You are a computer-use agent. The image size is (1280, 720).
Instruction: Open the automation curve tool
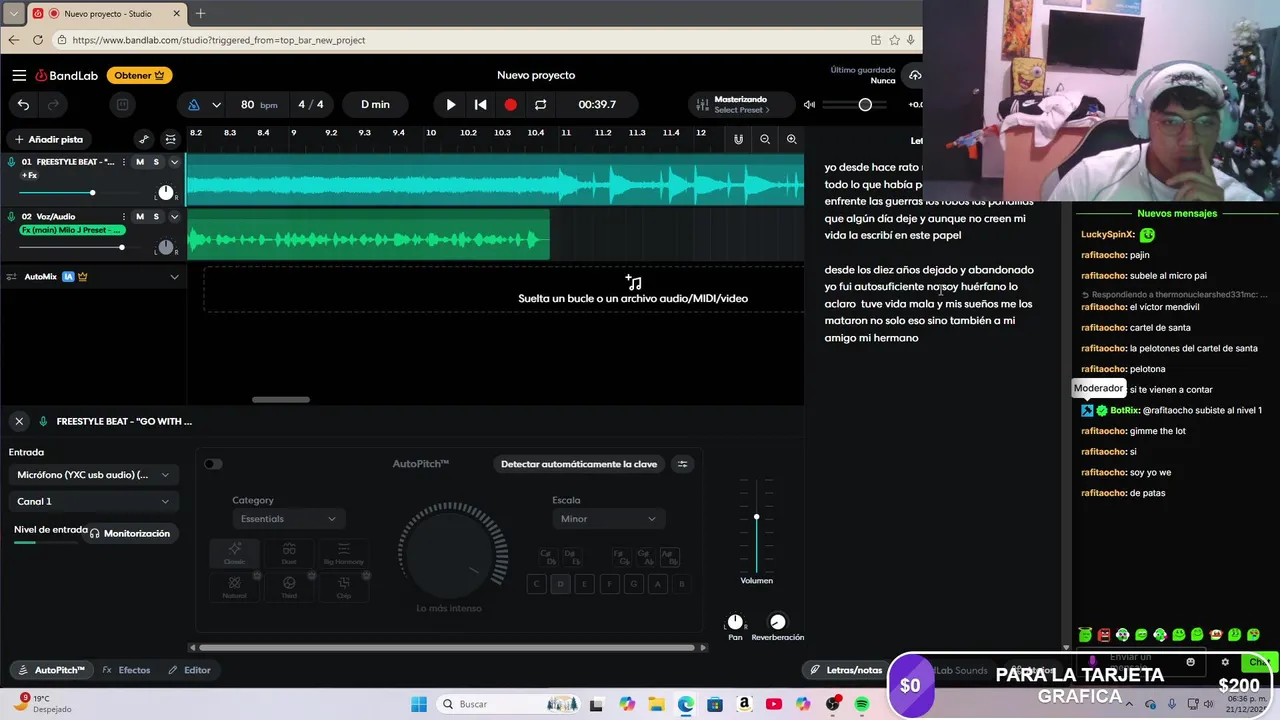(x=144, y=139)
